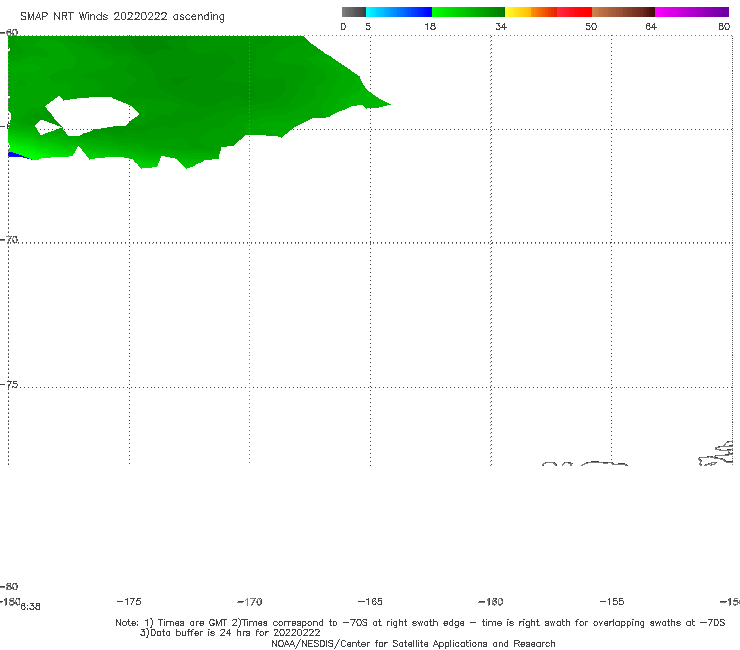Click the magenta segment of the color bar
740x650 pixels.
click(x=691, y=12)
